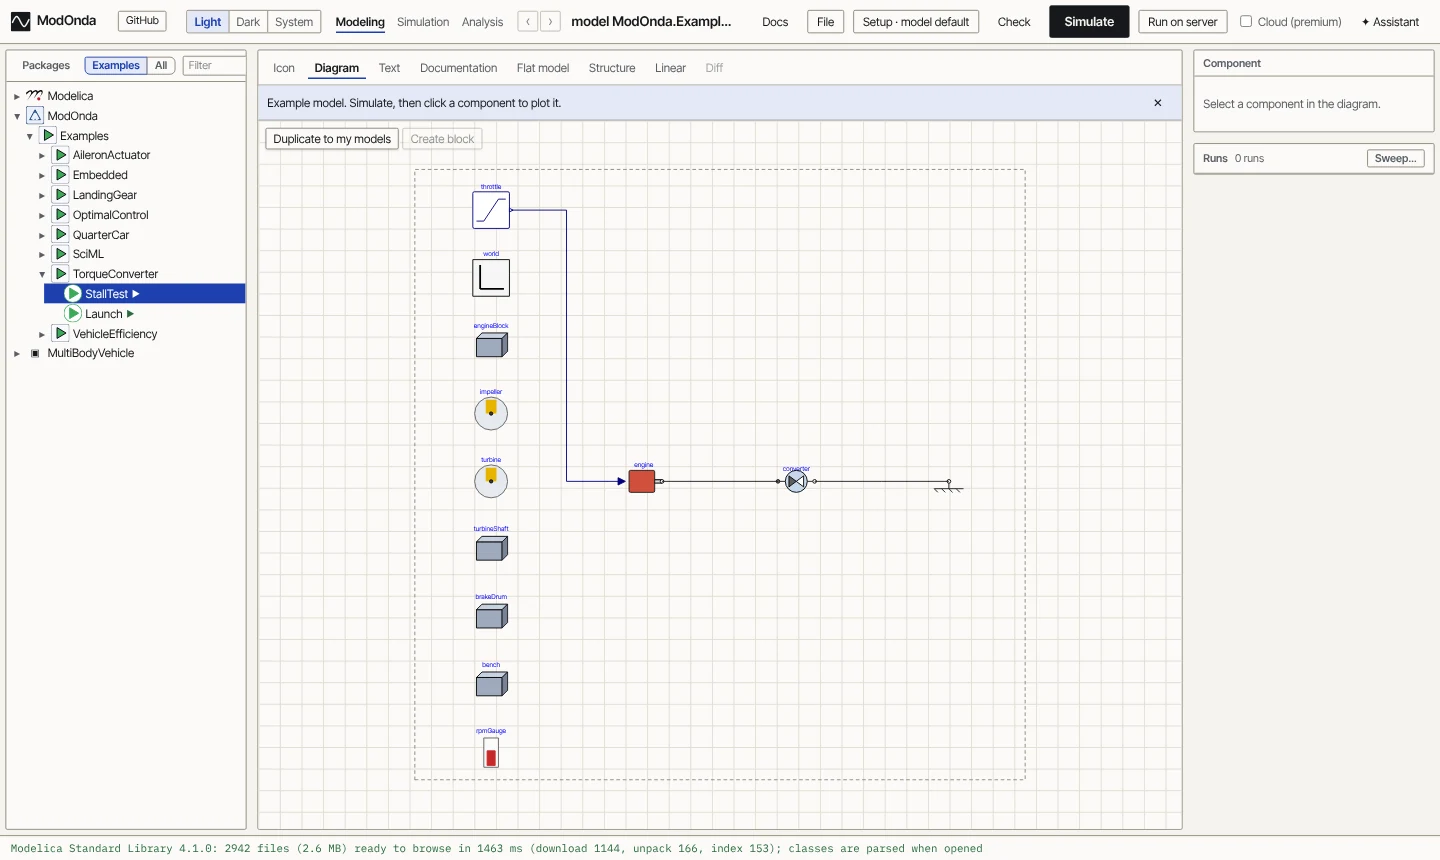
Task: Expand the AileronActuator folder
Action: (42, 156)
